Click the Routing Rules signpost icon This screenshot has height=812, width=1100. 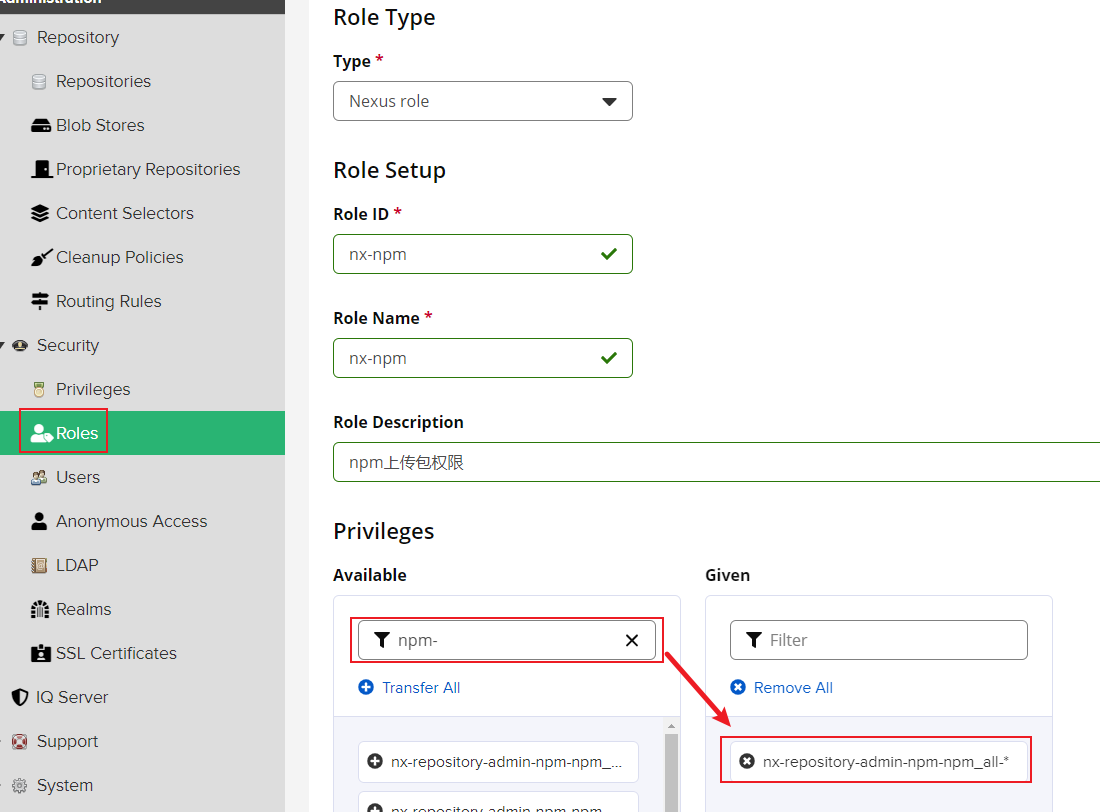click(x=40, y=301)
